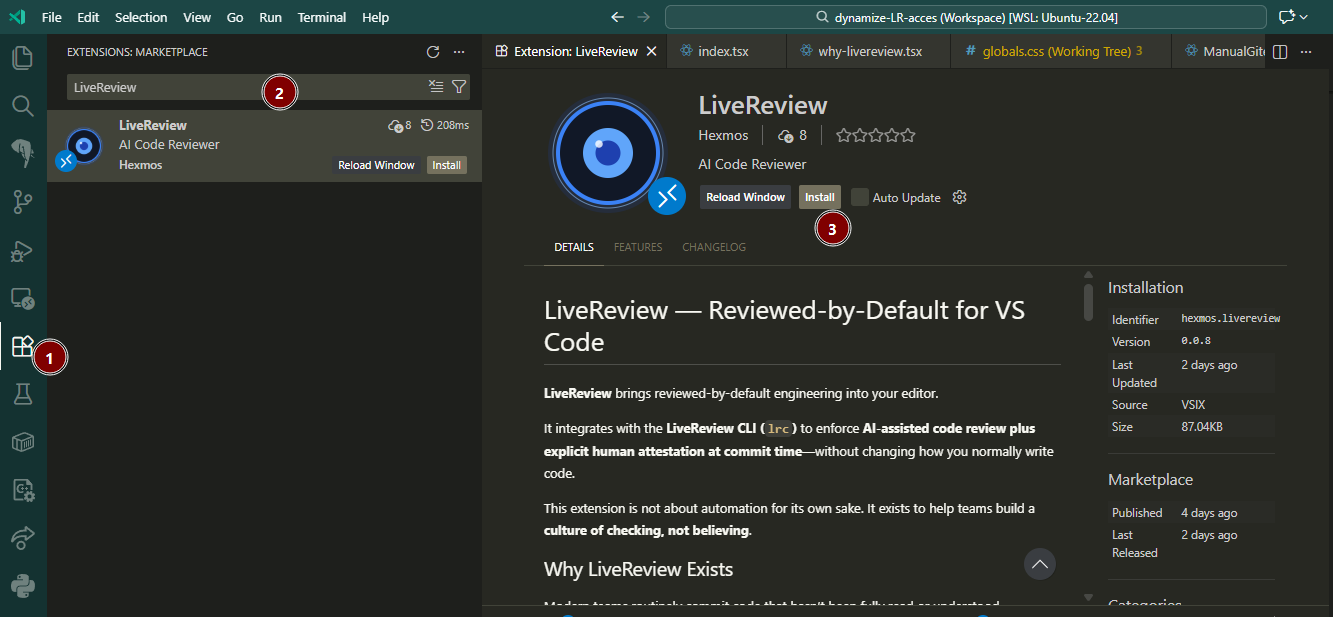The image size is (1333, 617).
Task: Click the workspace command center search box
Action: [967, 17]
